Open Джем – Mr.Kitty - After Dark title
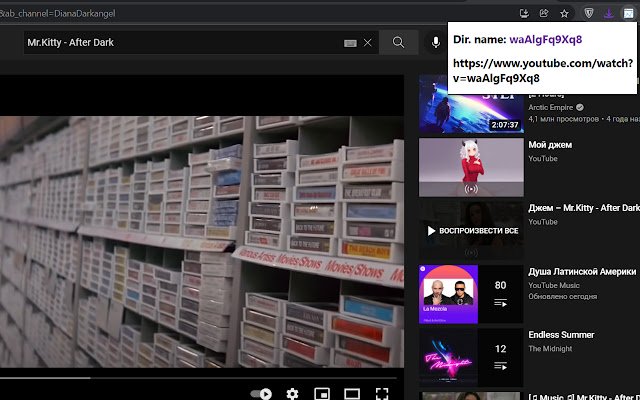 pyautogui.click(x=584, y=208)
